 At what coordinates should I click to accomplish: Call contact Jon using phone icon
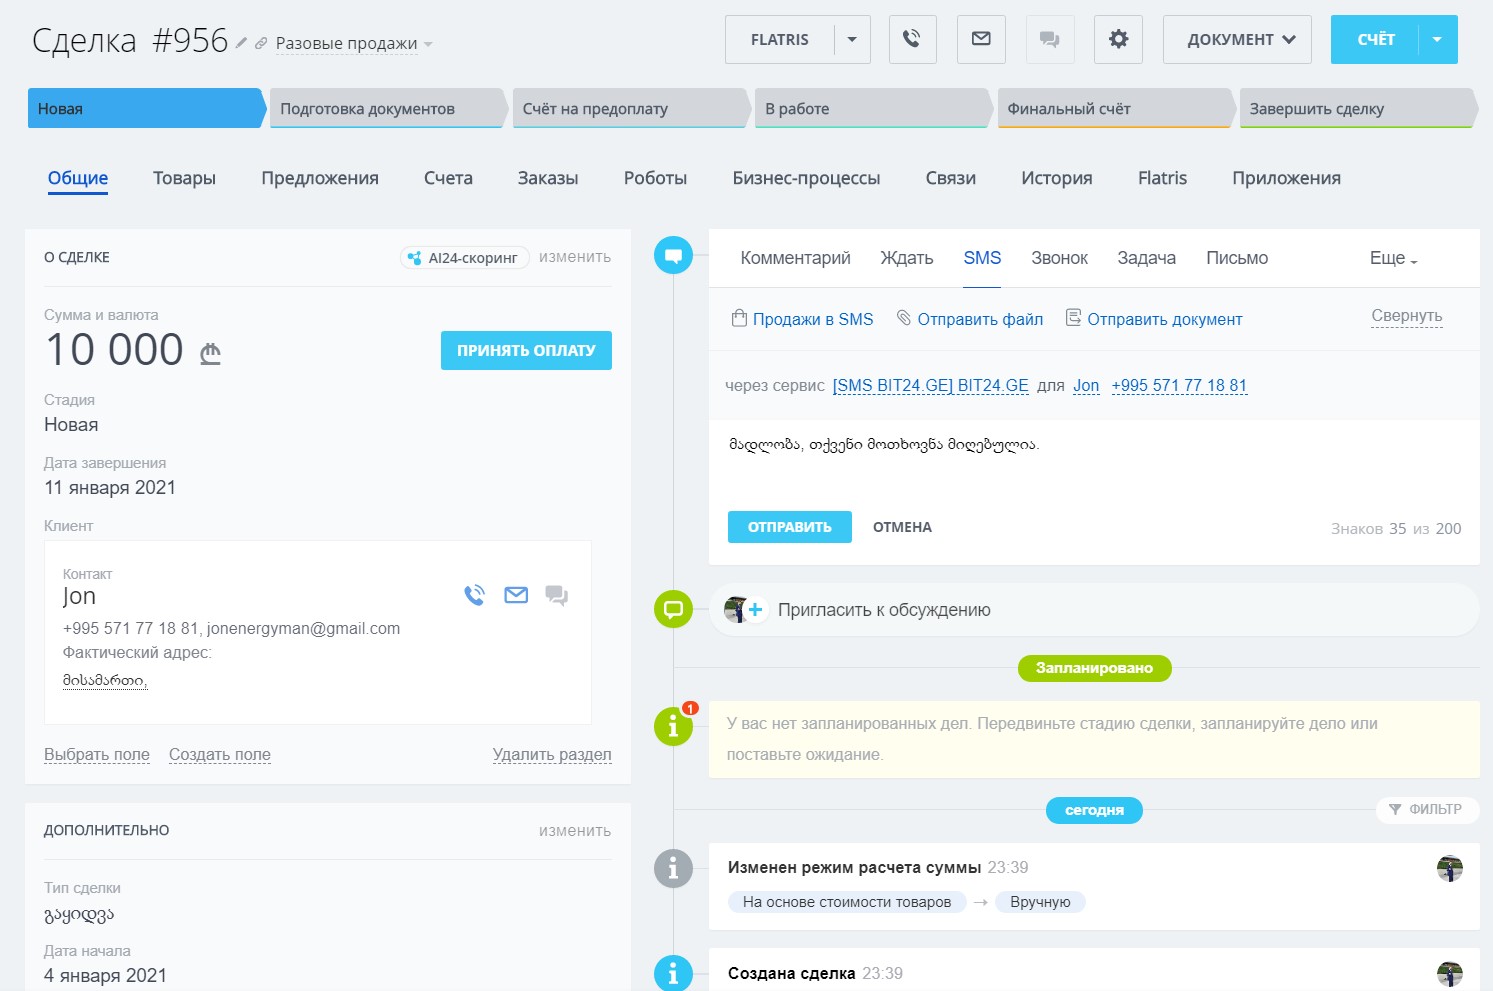coord(474,596)
